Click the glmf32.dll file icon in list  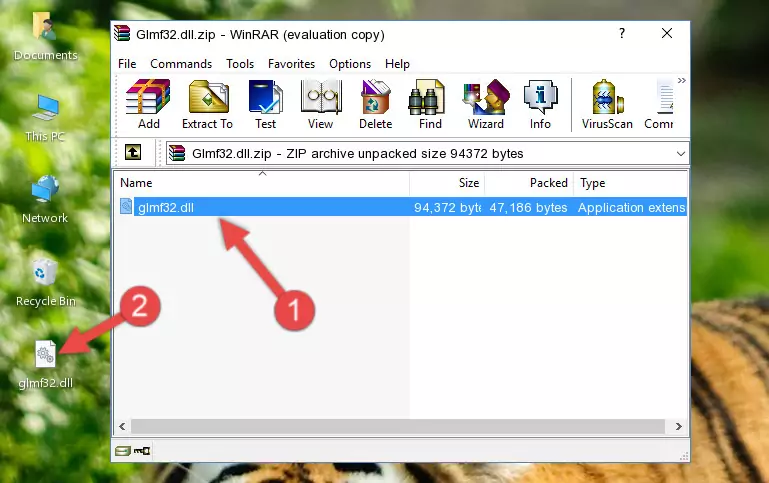click(126, 206)
